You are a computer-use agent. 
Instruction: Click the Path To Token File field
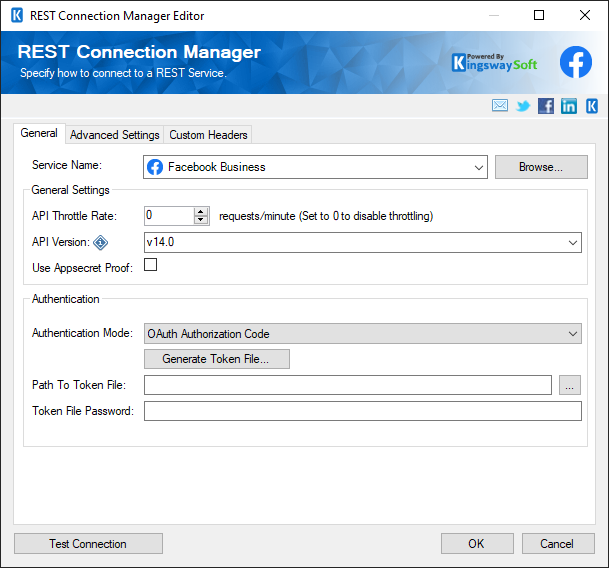(x=348, y=385)
